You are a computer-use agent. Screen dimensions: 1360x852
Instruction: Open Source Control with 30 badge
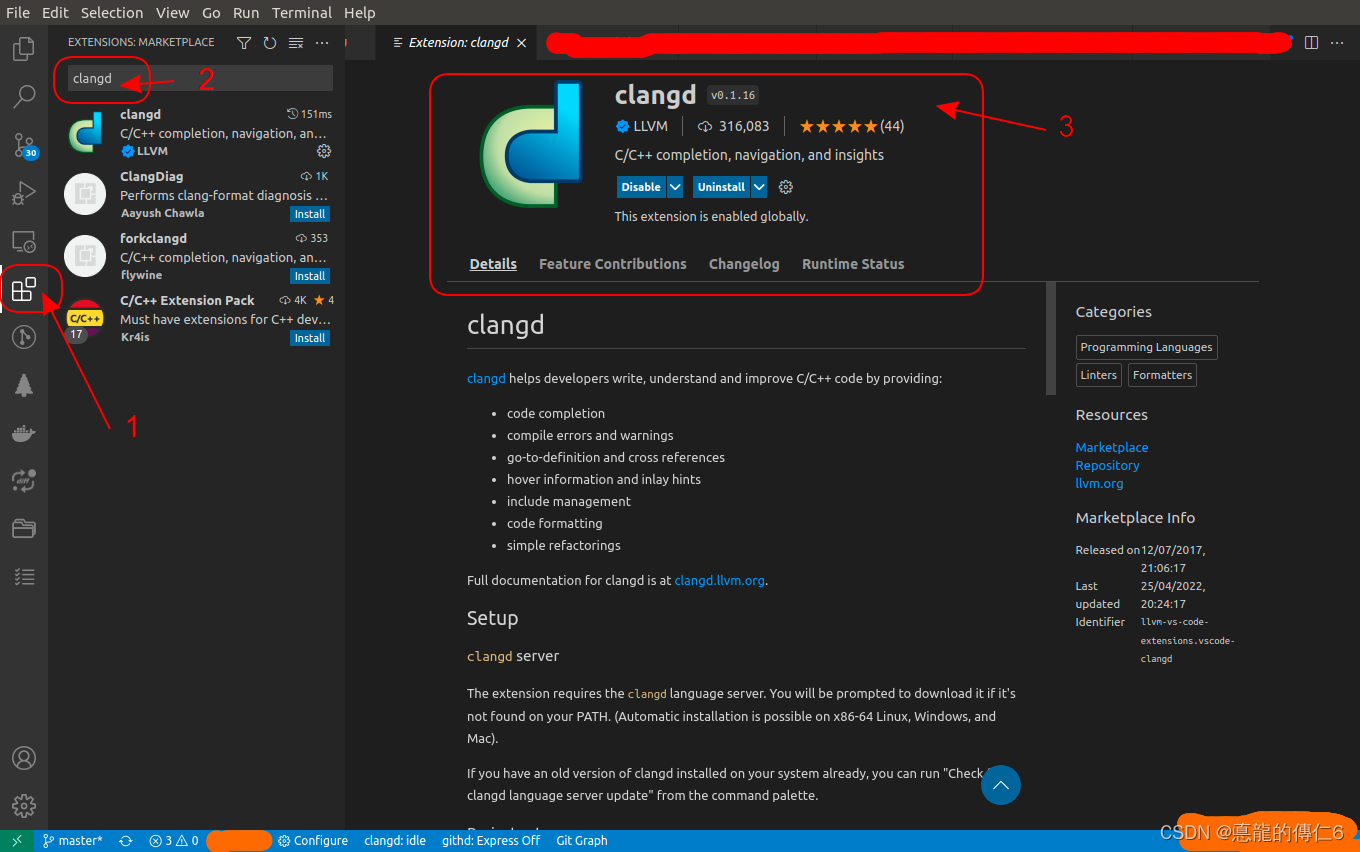(24, 145)
